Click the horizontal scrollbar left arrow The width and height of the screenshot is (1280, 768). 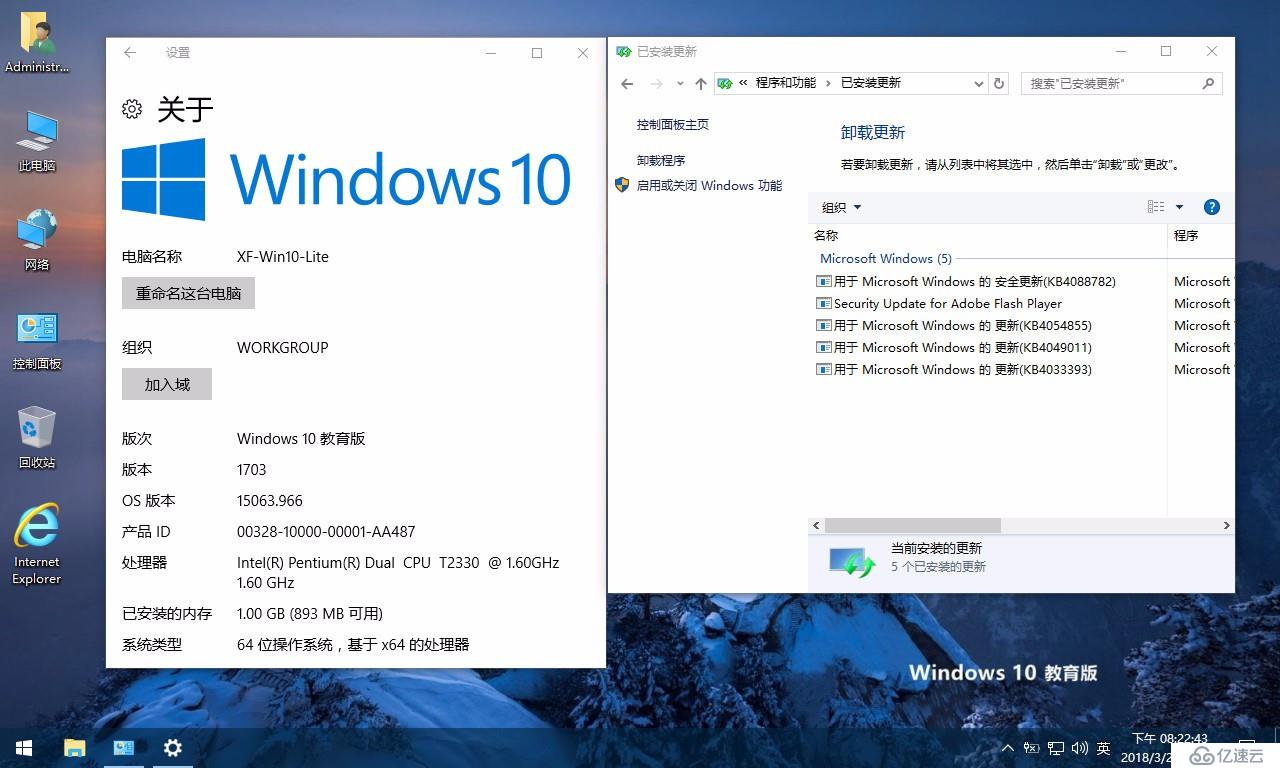(x=816, y=525)
